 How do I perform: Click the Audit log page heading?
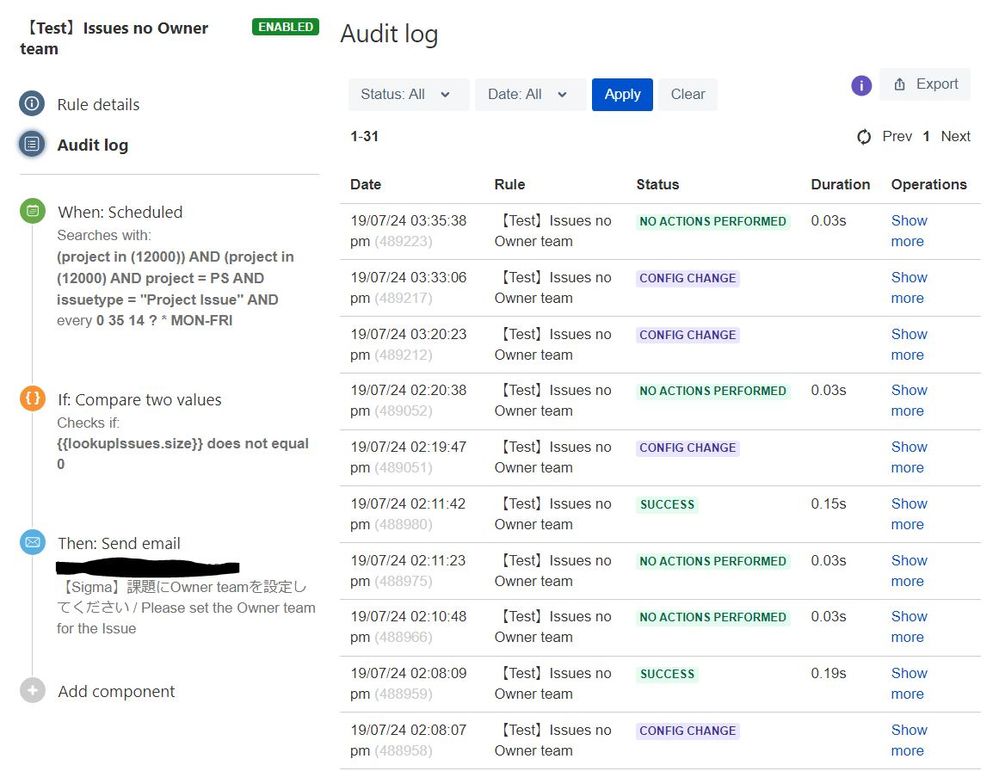tap(389, 34)
